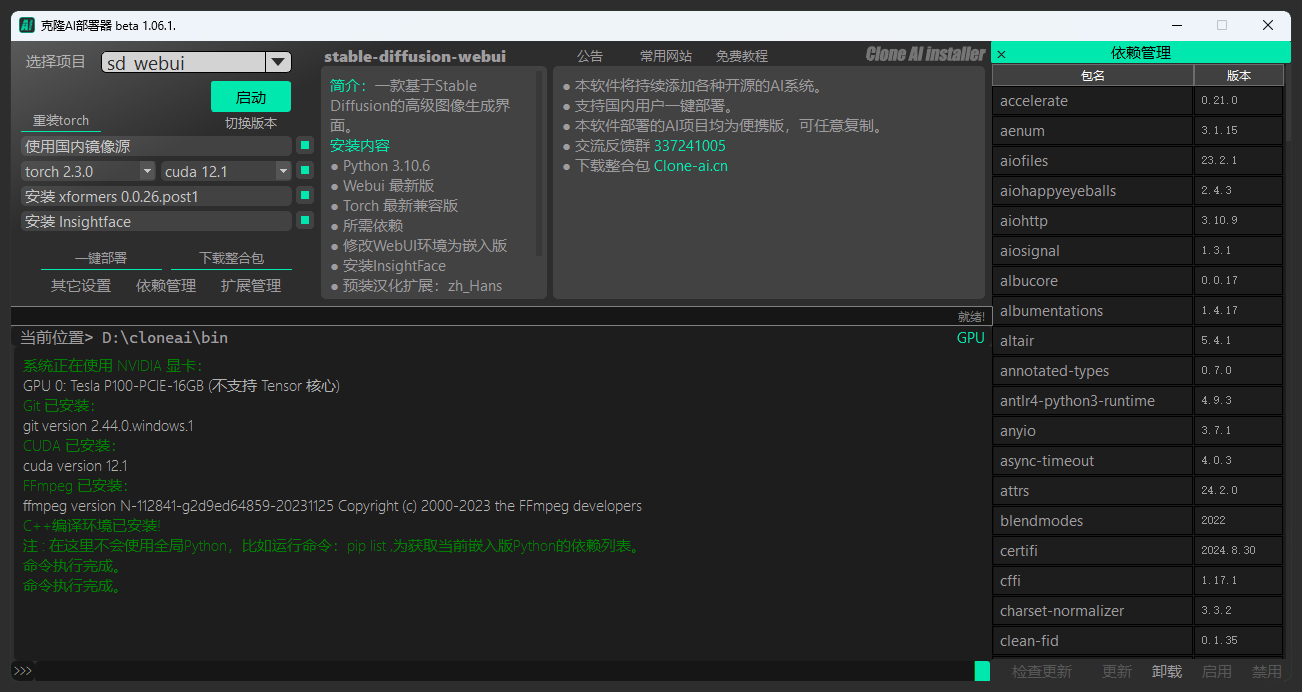The image size is (1302, 692).
Task: Switch to the 常用网站 tab
Action: 666,56
